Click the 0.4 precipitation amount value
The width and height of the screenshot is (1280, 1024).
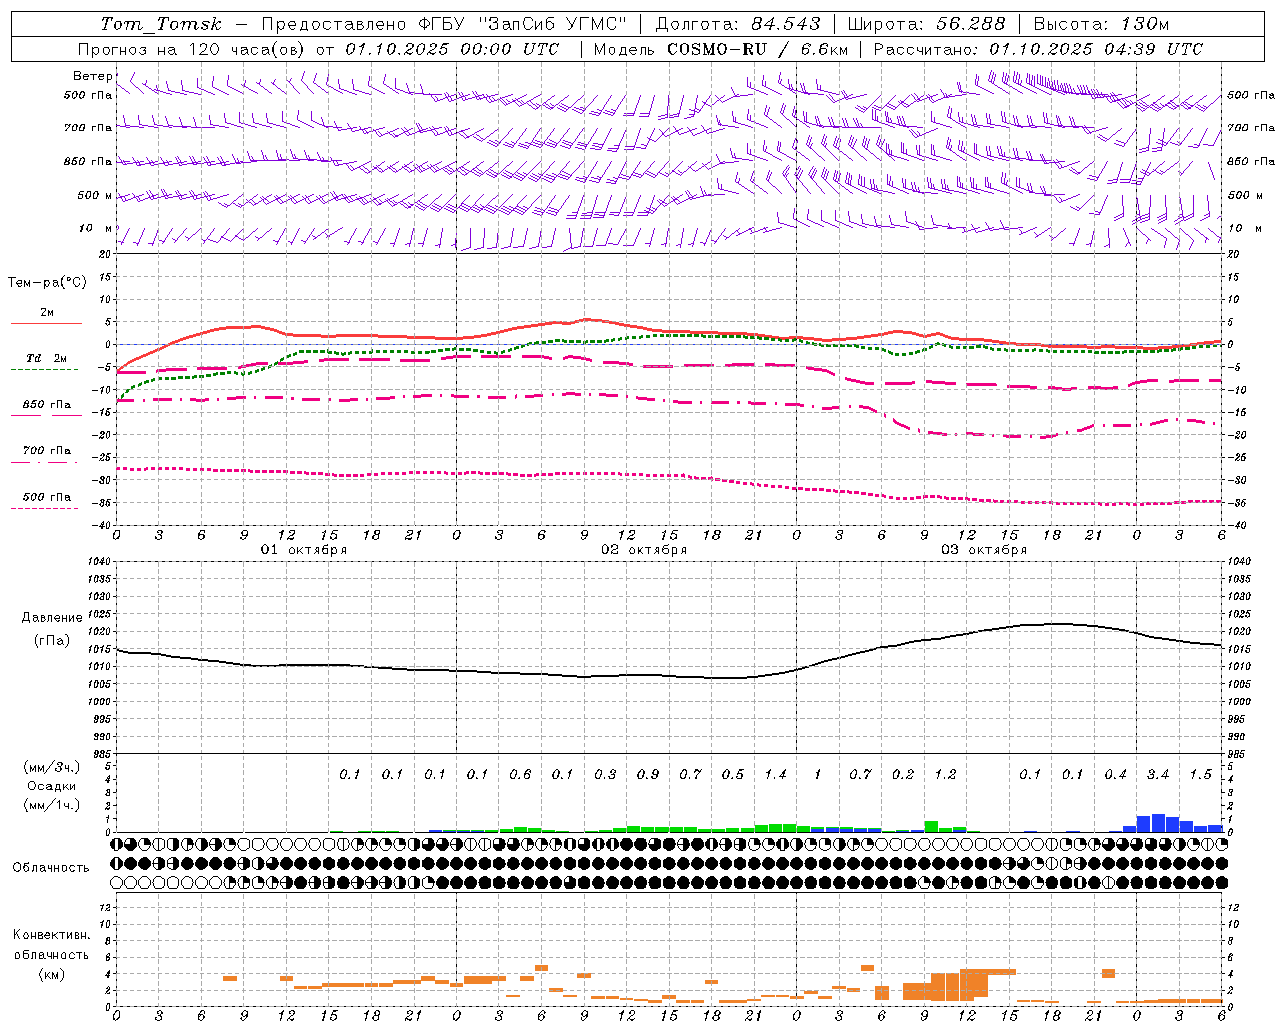pos(1116,775)
